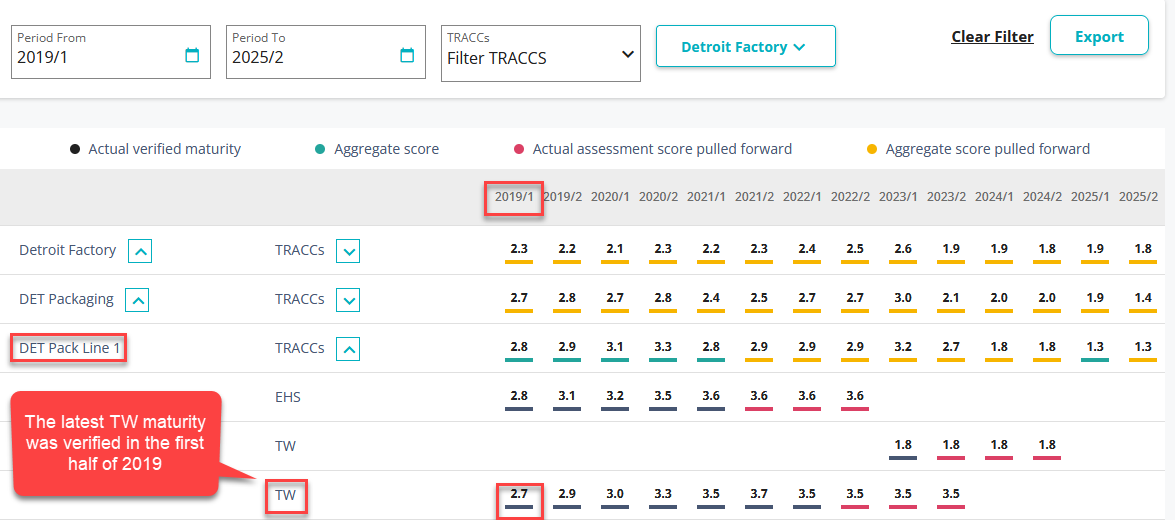The width and height of the screenshot is (1175, 520).
Task: Click the black Actual verified maturity legend dot
Action: tap(75, 150)
